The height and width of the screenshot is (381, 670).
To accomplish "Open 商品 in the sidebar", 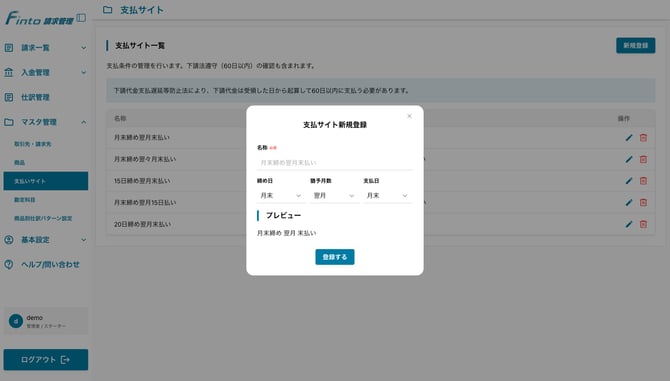I will point(19,163).
